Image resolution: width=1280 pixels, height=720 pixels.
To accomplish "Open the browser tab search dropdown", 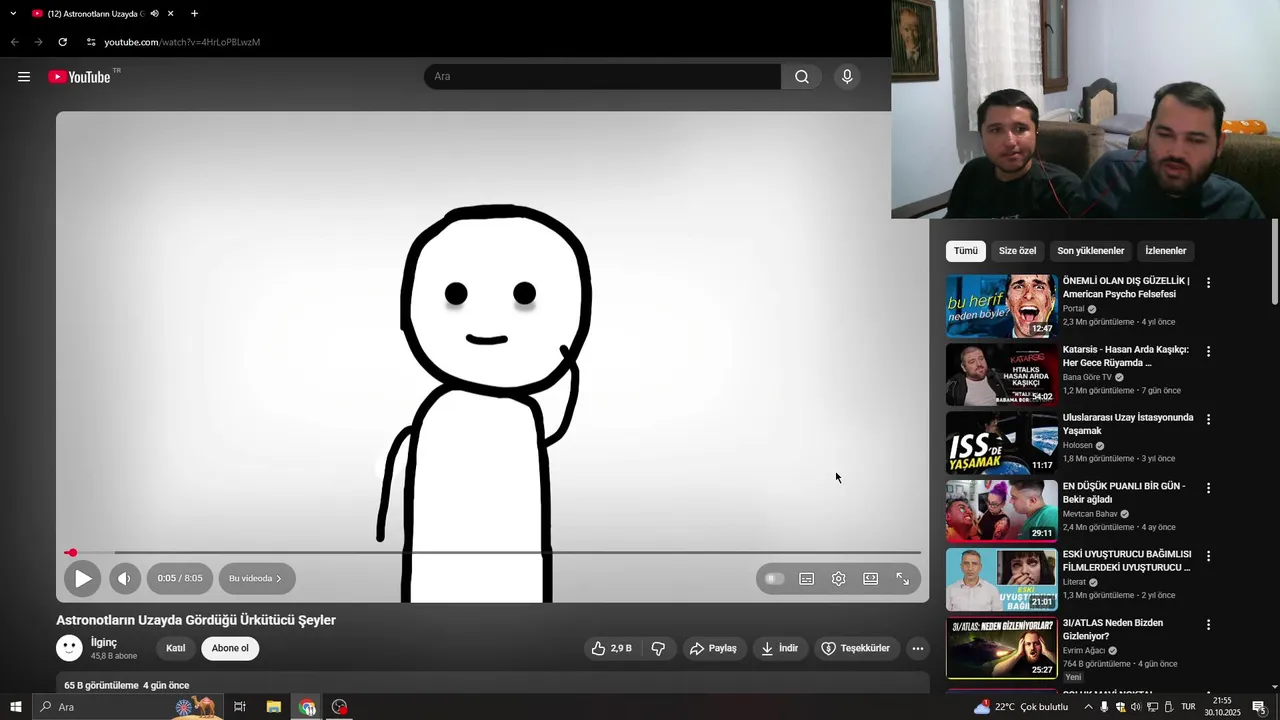I will pyautogui.click(x=13, y=14).
